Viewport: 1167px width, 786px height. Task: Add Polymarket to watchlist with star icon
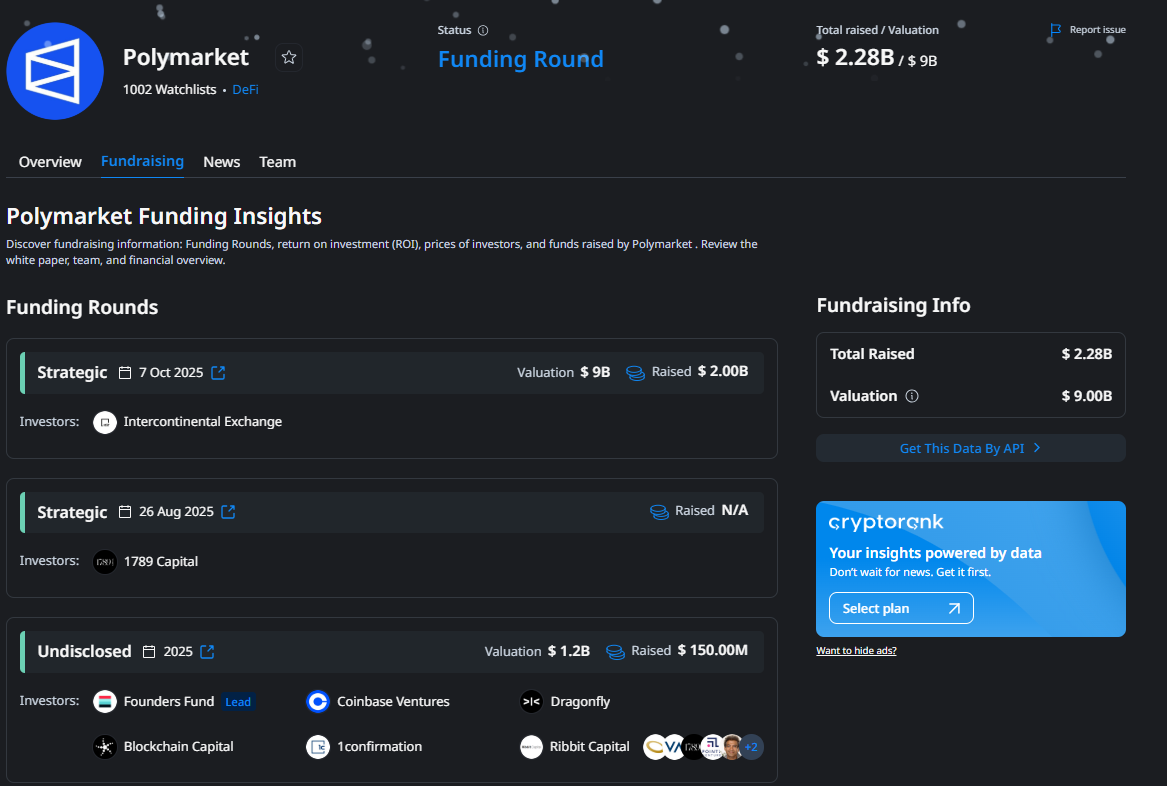coord(289,57)
